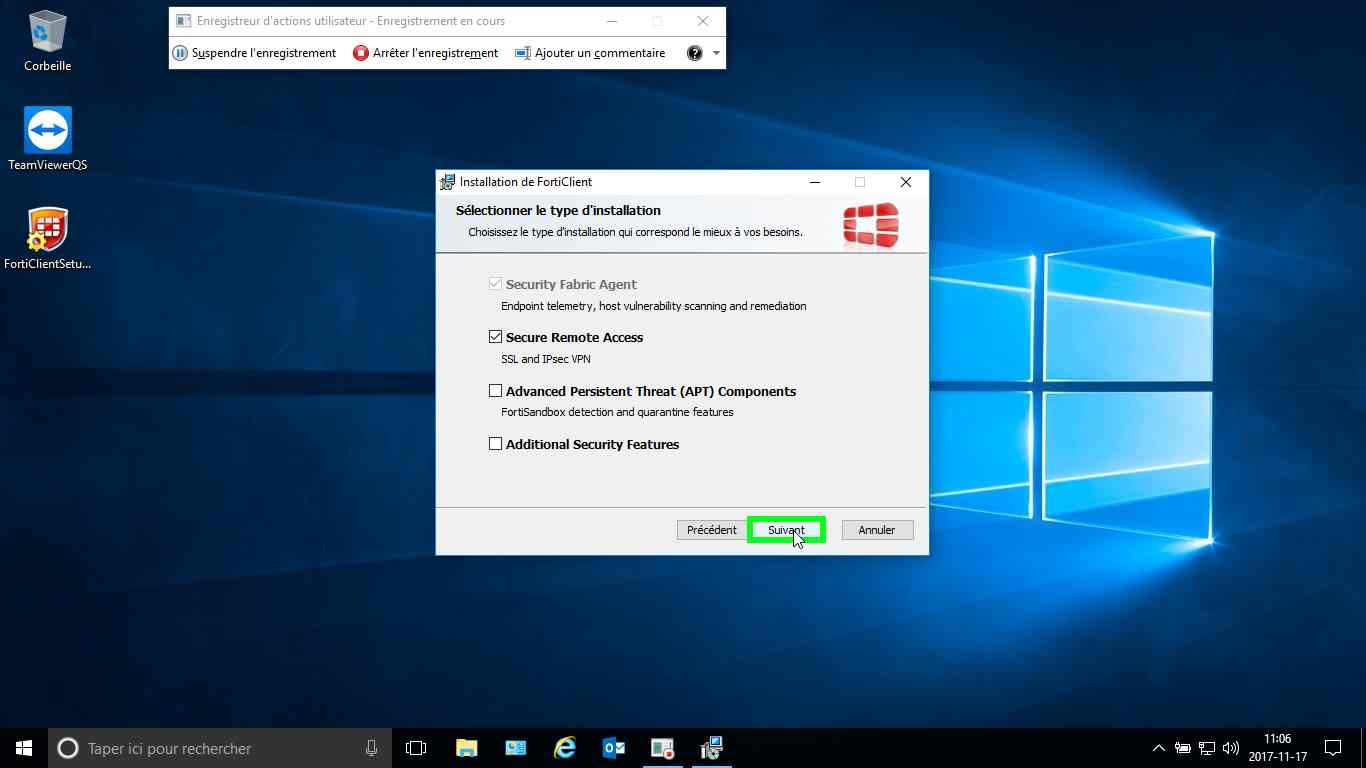
Task: Open Outlook from the taskbar
Action: (614, 748)
